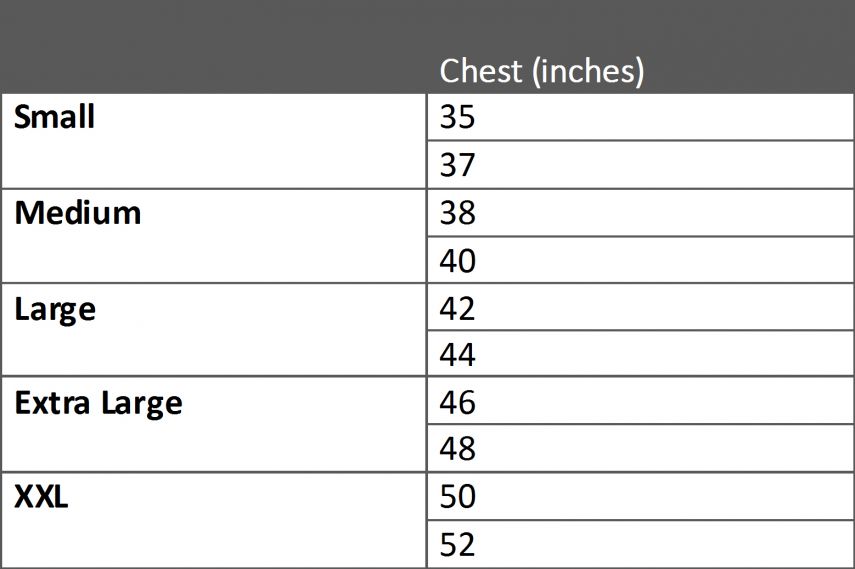Click the Chest (inches) column header
The width and height of the screenshot is (855, 569).
point(541,71)
